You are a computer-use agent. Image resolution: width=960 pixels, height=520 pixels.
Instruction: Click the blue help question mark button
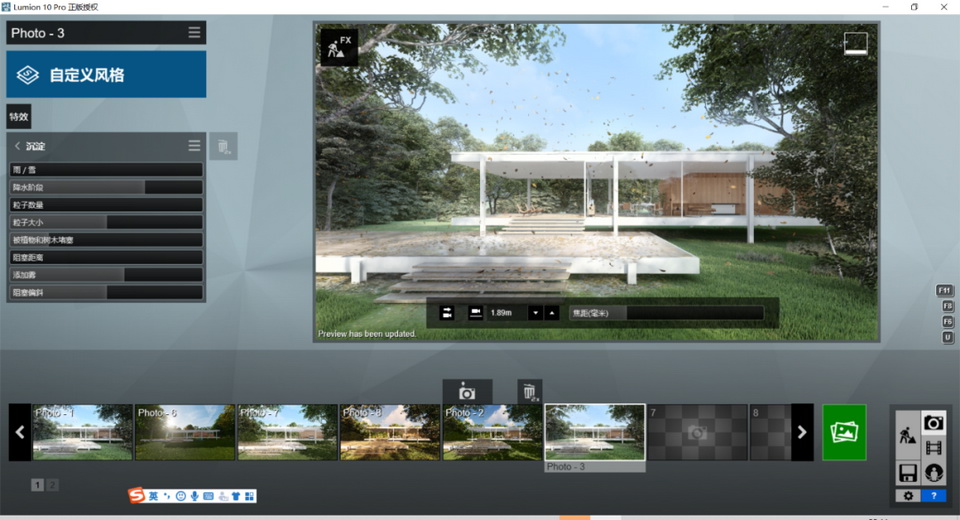coord(933,496)
